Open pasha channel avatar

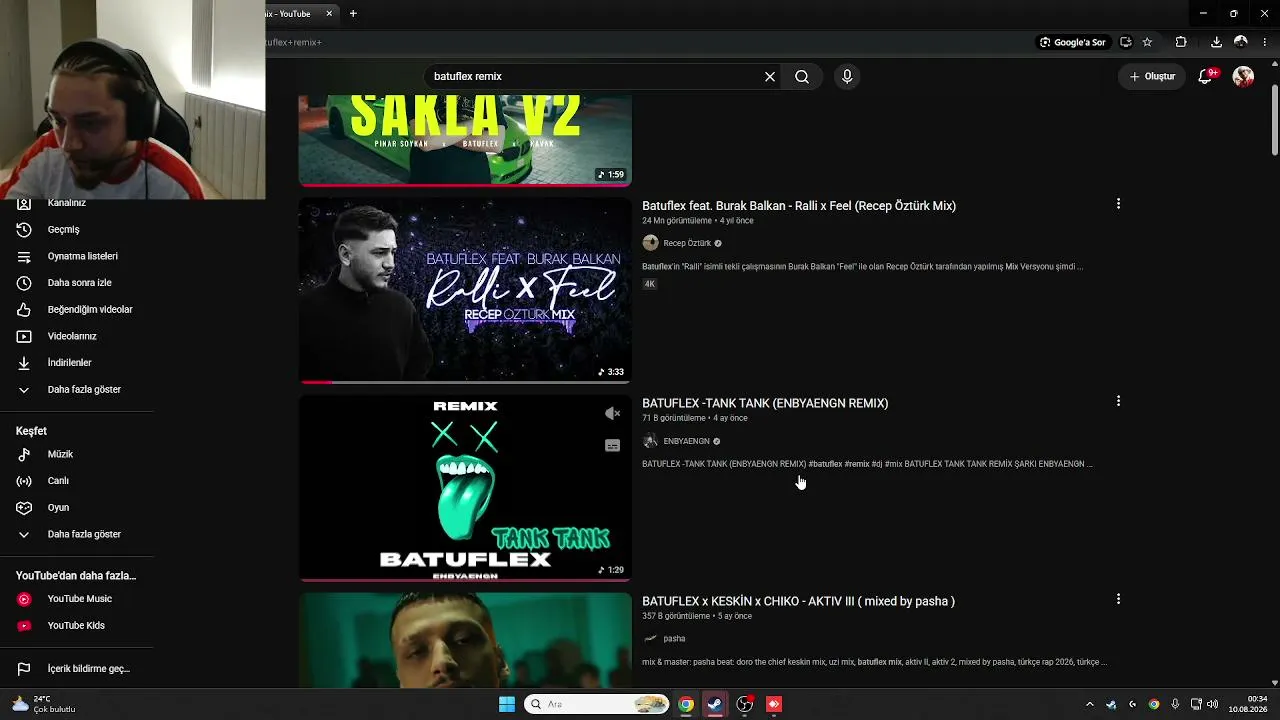pos(650,638)
